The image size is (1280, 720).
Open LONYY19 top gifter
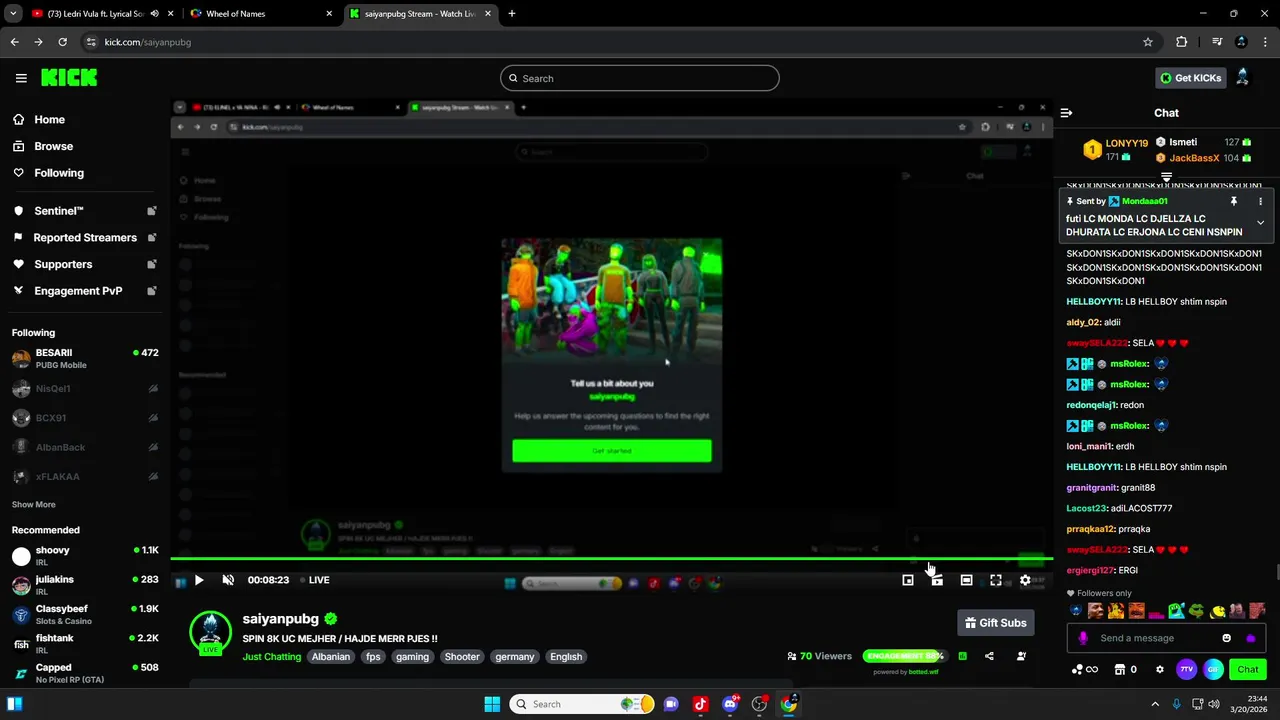point(1117,150)
